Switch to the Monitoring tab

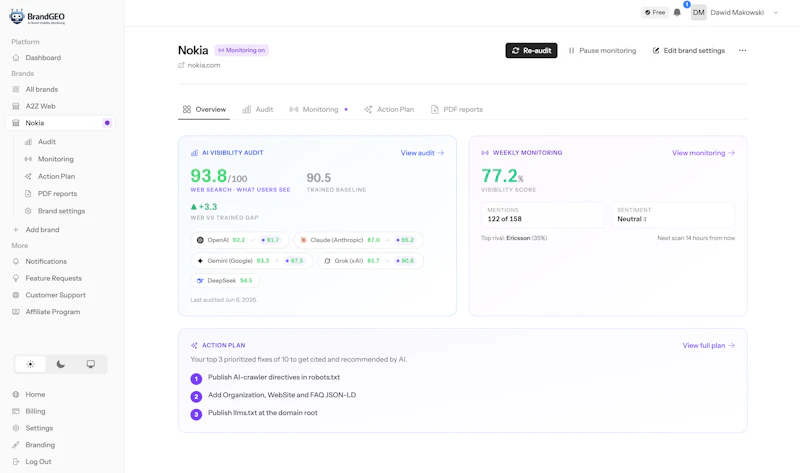(318, 109)
